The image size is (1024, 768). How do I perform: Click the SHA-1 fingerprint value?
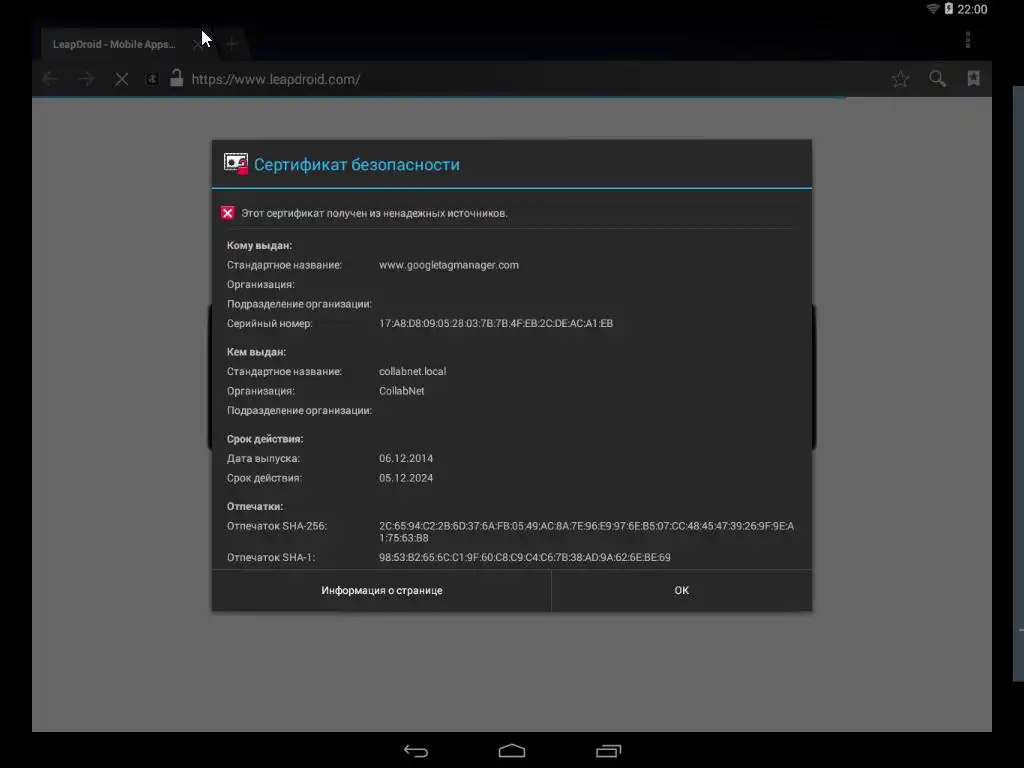point(524,558)
